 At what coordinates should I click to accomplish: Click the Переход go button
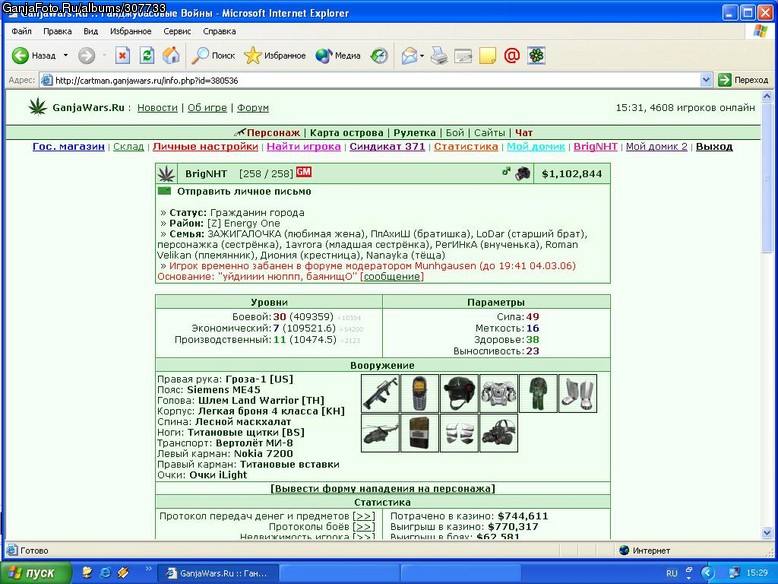point(743,80)
